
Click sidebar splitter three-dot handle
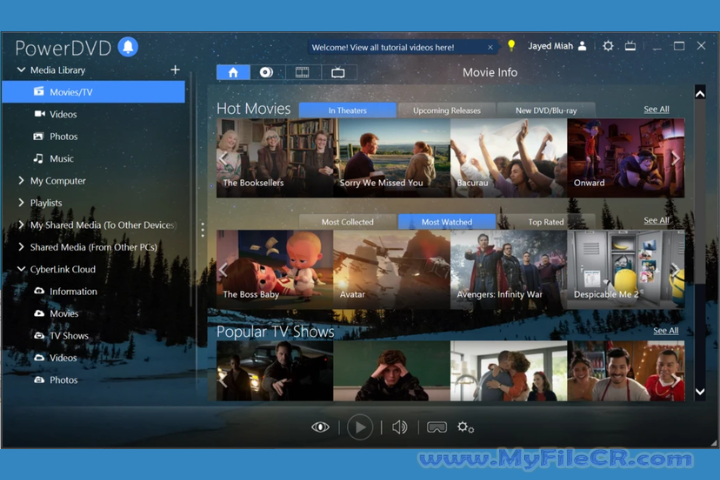point(202,230)
